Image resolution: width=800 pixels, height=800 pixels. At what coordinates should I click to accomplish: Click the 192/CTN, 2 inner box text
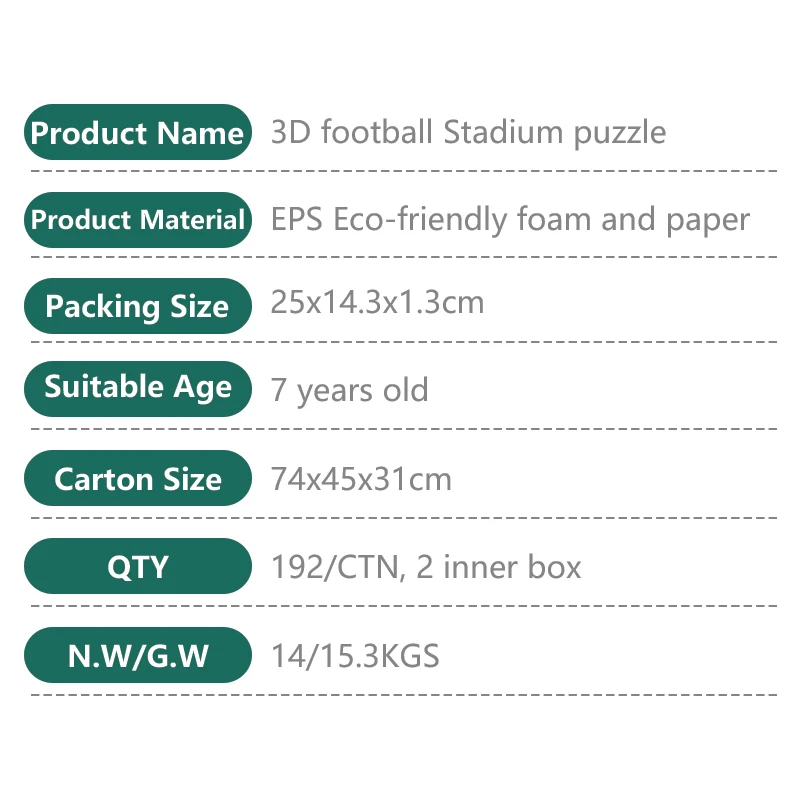[x=426, y=567]
